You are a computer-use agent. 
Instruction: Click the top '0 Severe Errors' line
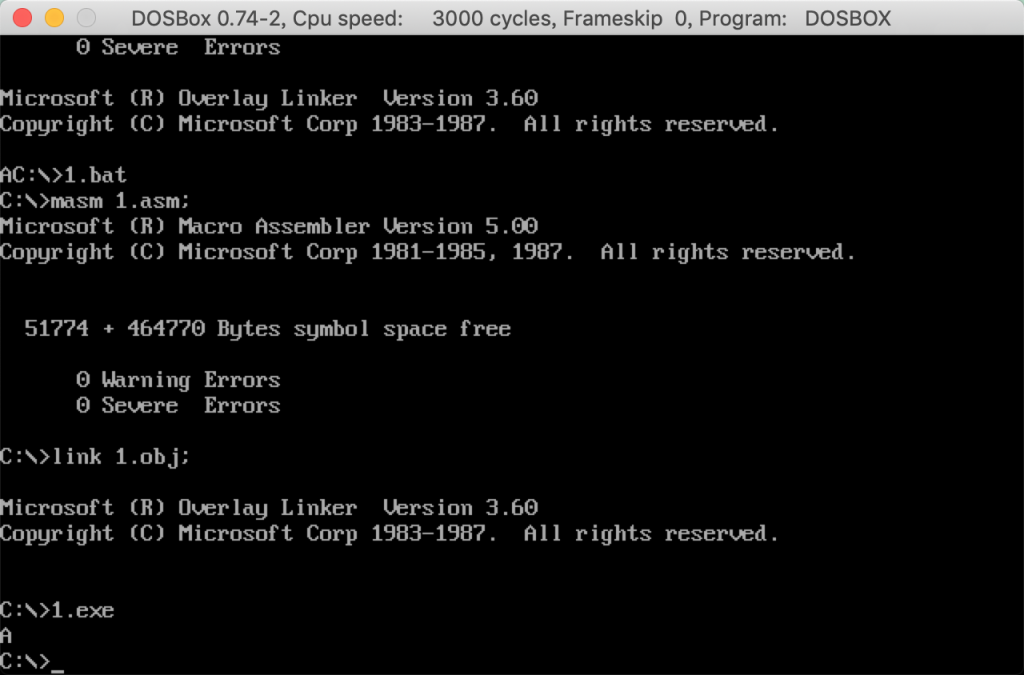(x=178, y=47)
